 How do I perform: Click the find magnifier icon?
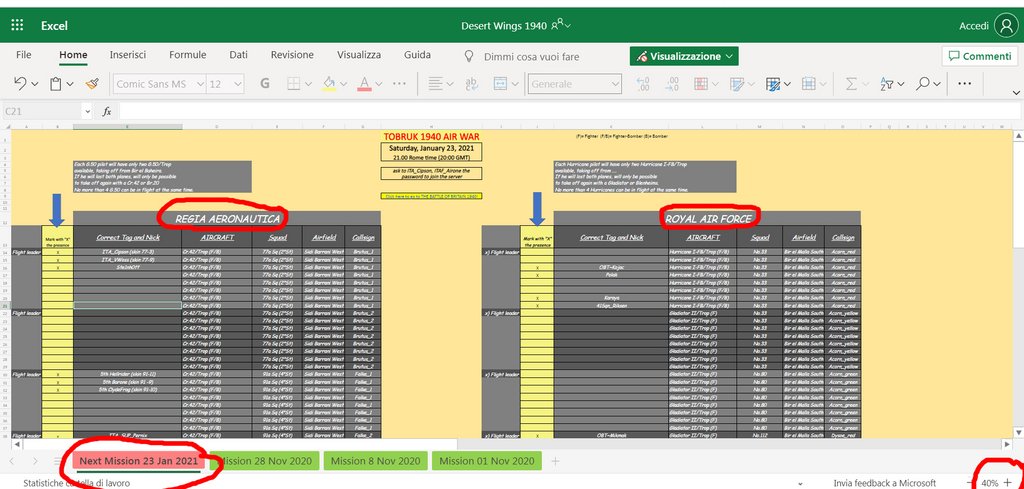click(x=922, y=84)
